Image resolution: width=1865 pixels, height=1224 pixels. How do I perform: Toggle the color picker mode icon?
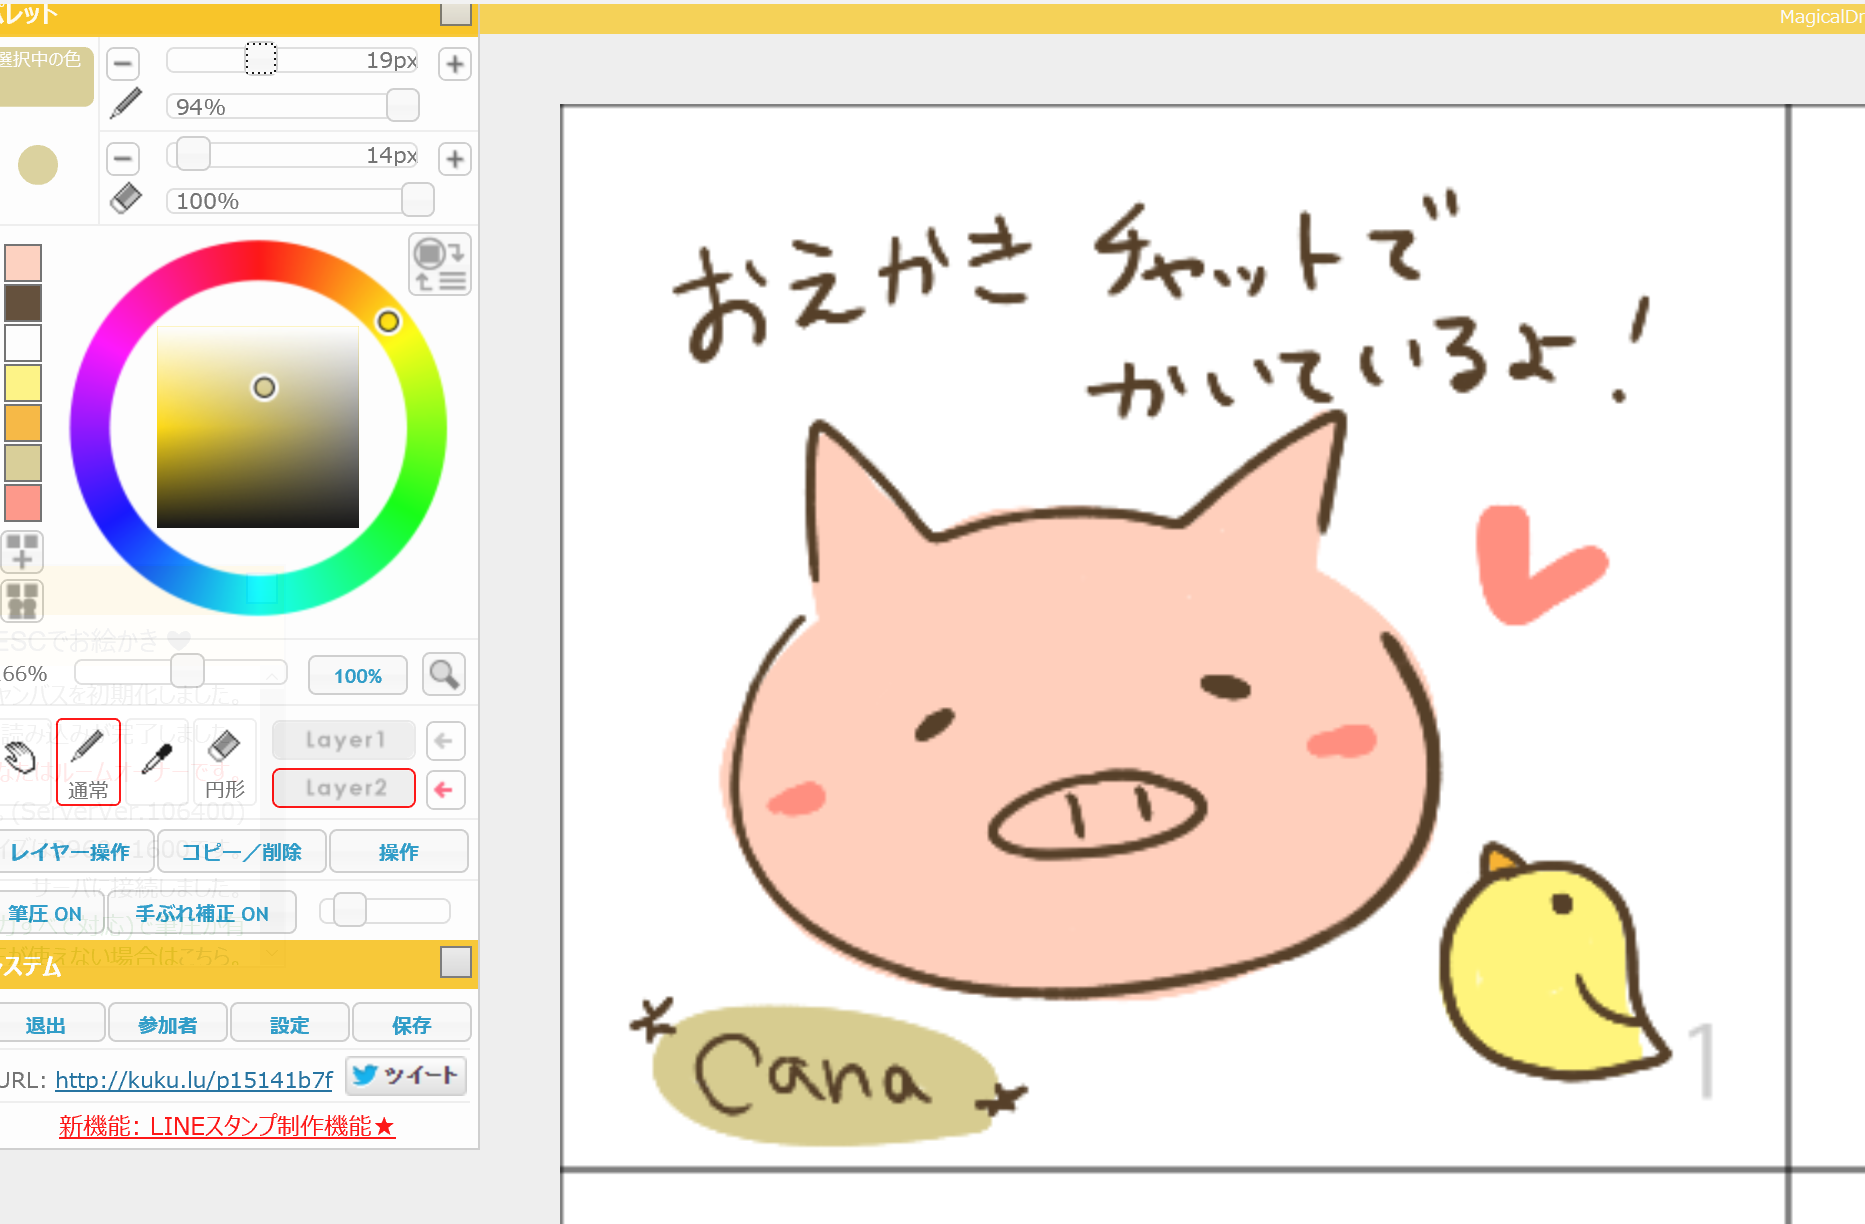click(x=440, y=265)
